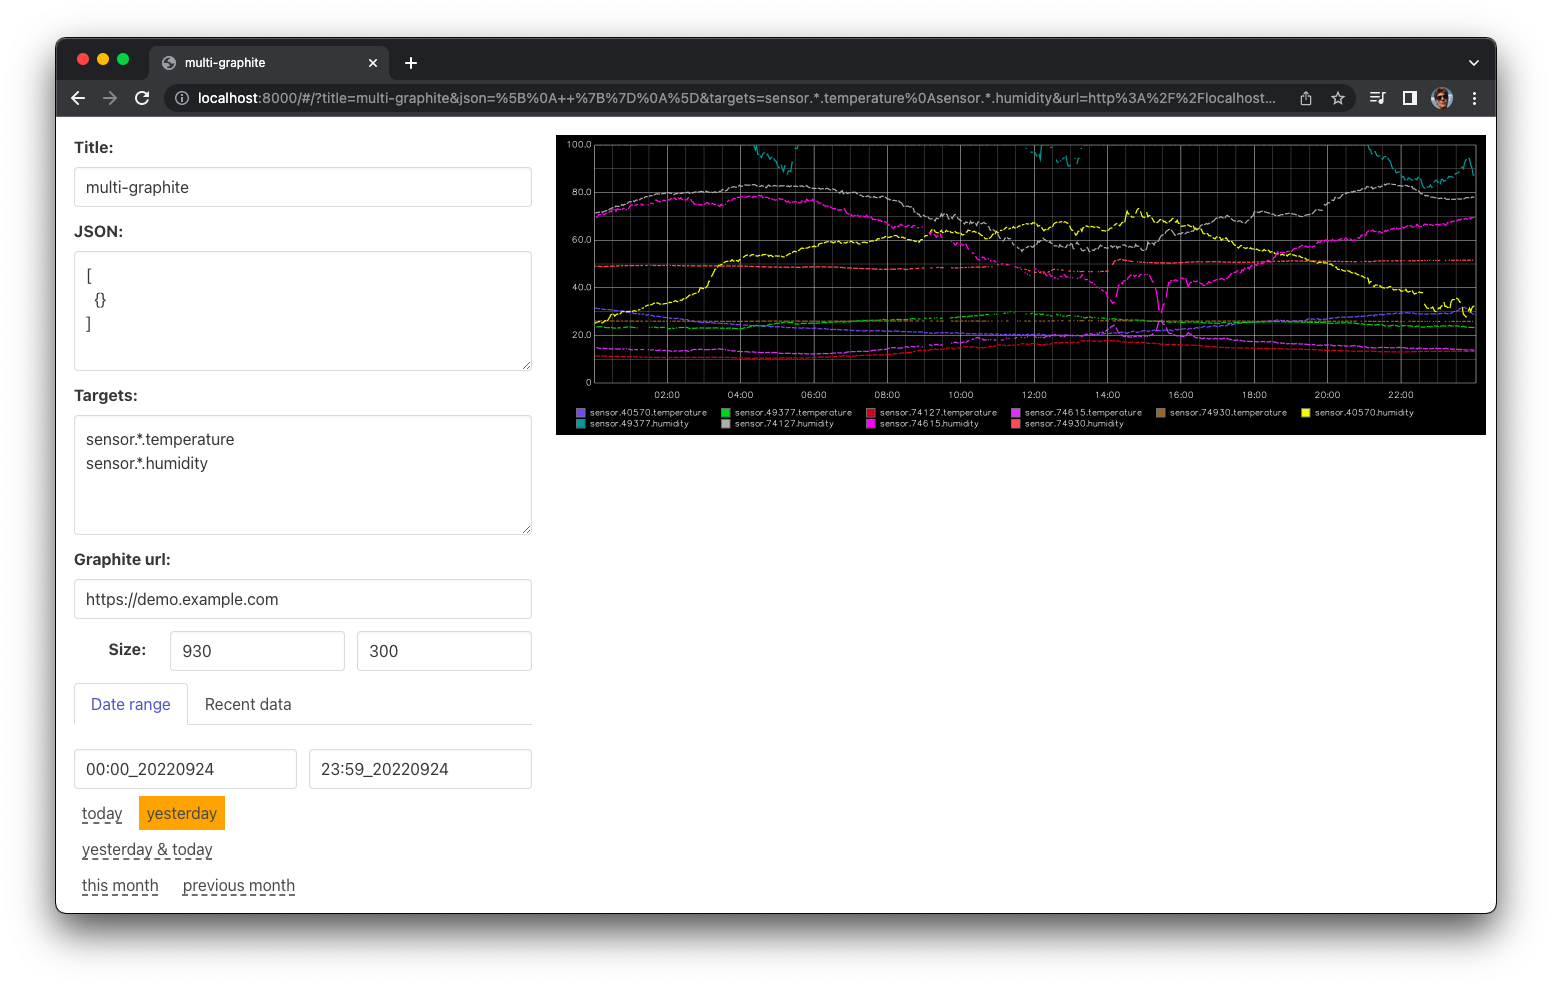Image resolution: width=1552 pixels, height=987 pixels.
Task: Switch to the Recent data tab
Action: coord(248,704)
